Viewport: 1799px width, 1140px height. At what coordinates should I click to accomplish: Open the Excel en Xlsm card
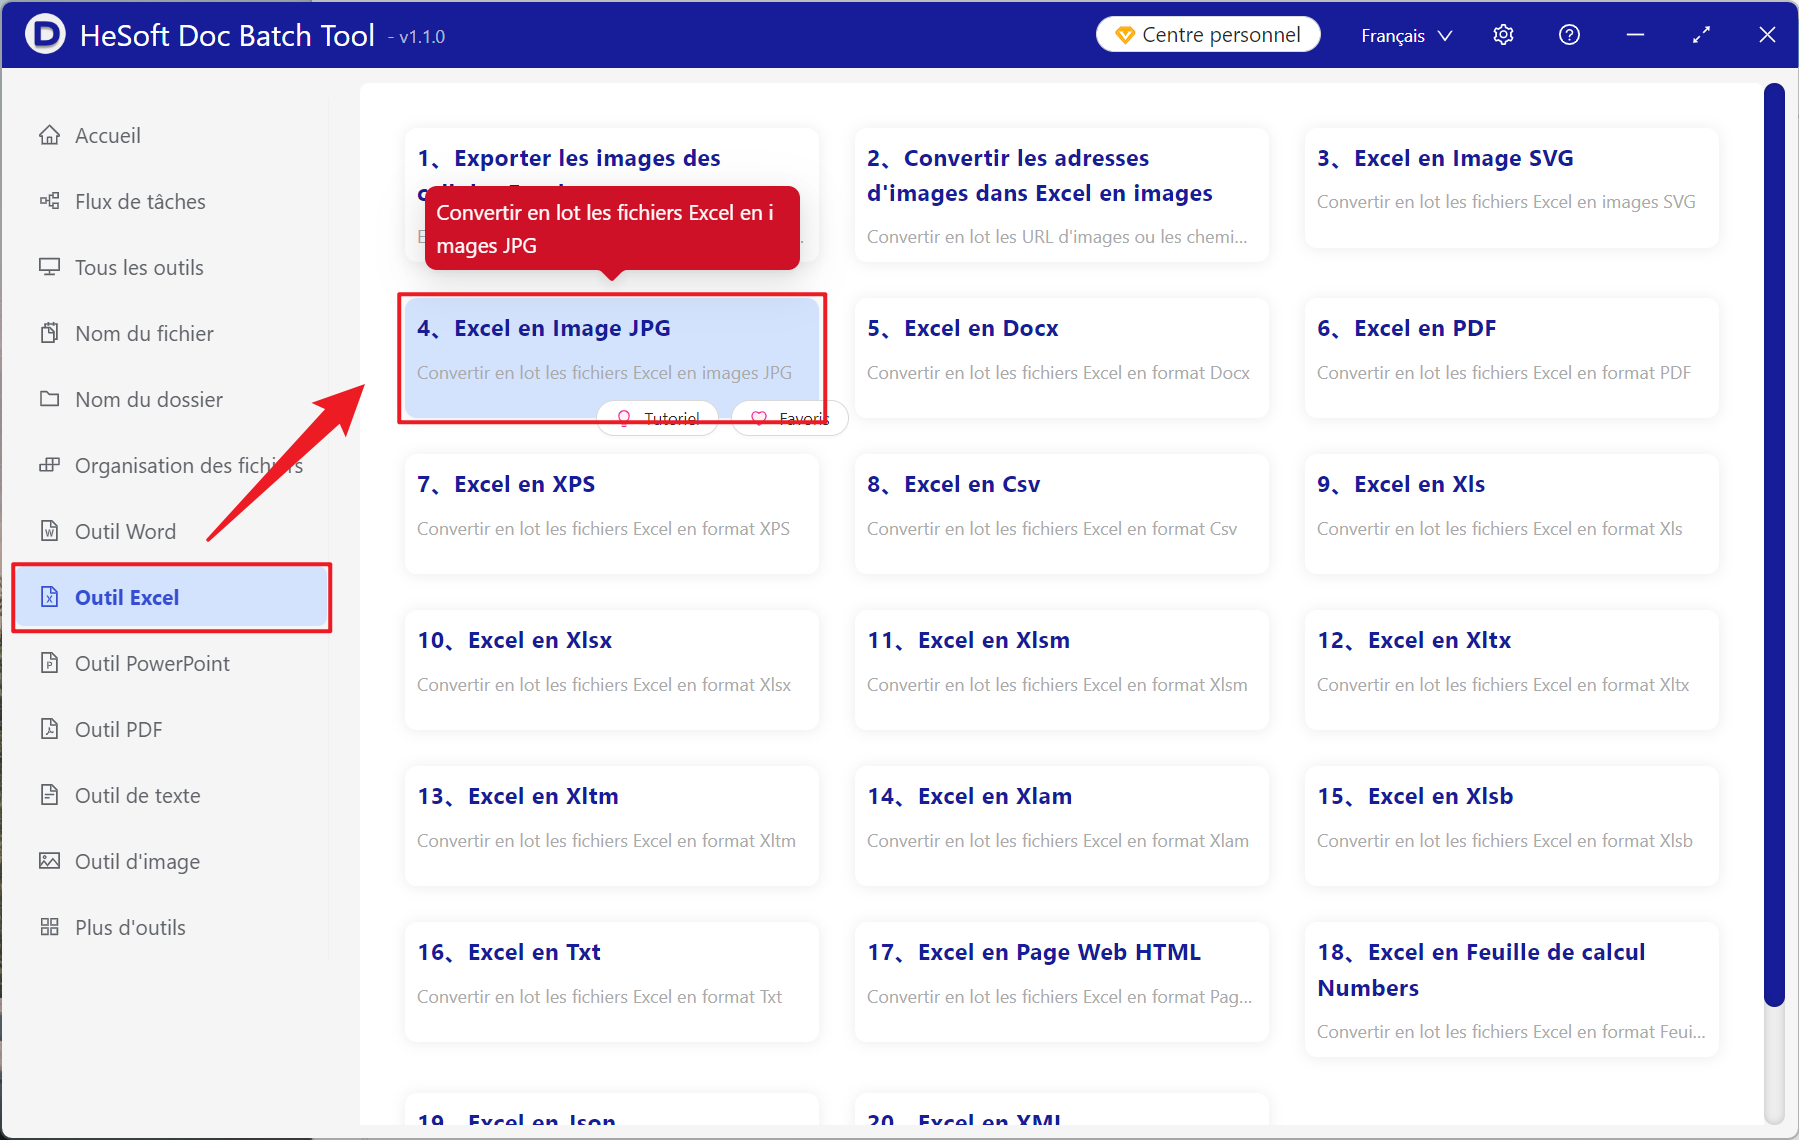1061,670
